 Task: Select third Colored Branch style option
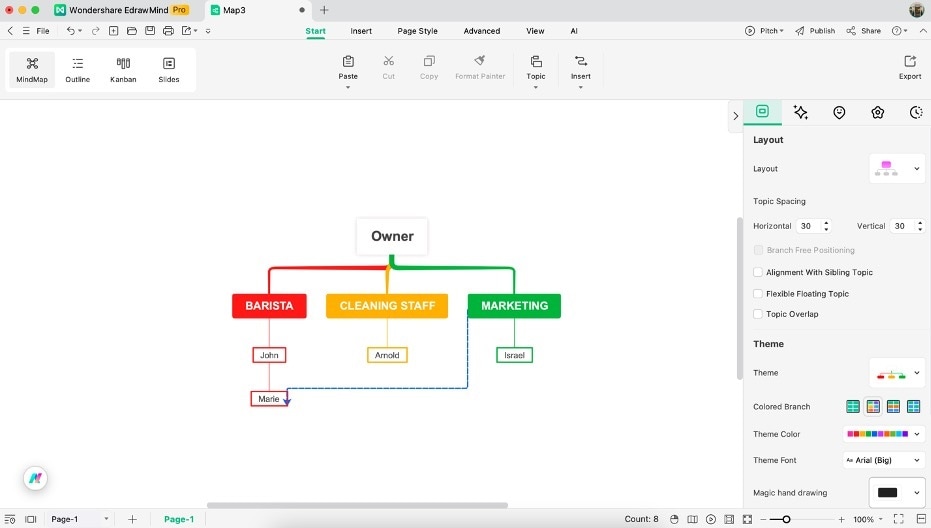(x=893, y=406)
